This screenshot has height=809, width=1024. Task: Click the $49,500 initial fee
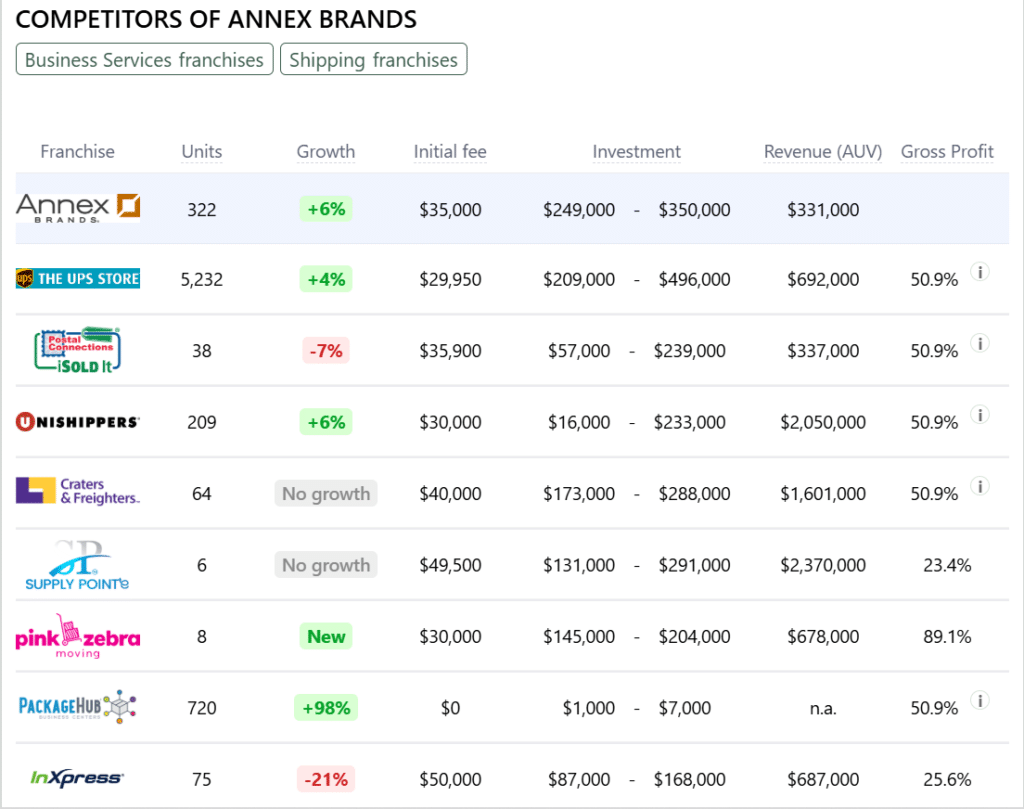pyautogui.click(x=450, y=565)
